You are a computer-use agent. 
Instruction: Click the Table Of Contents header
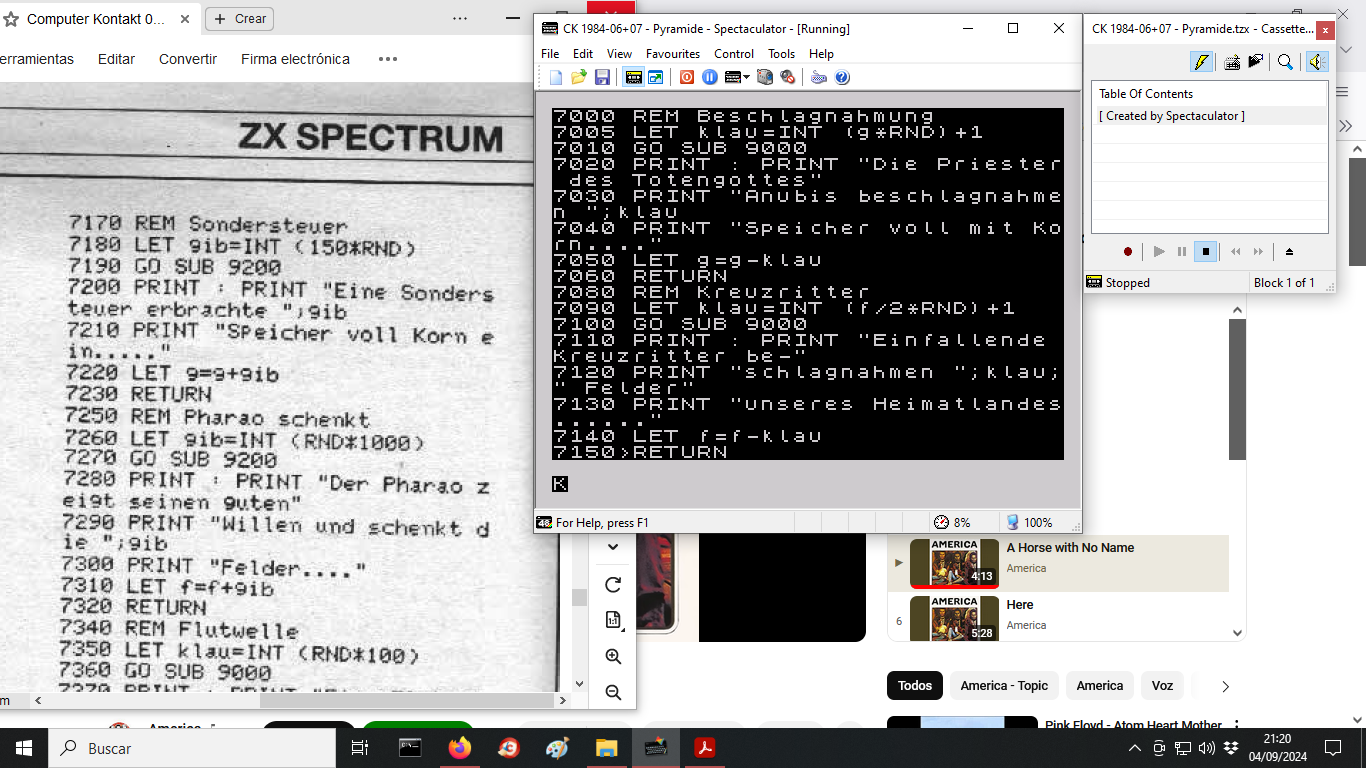[x=1146, y=94]
